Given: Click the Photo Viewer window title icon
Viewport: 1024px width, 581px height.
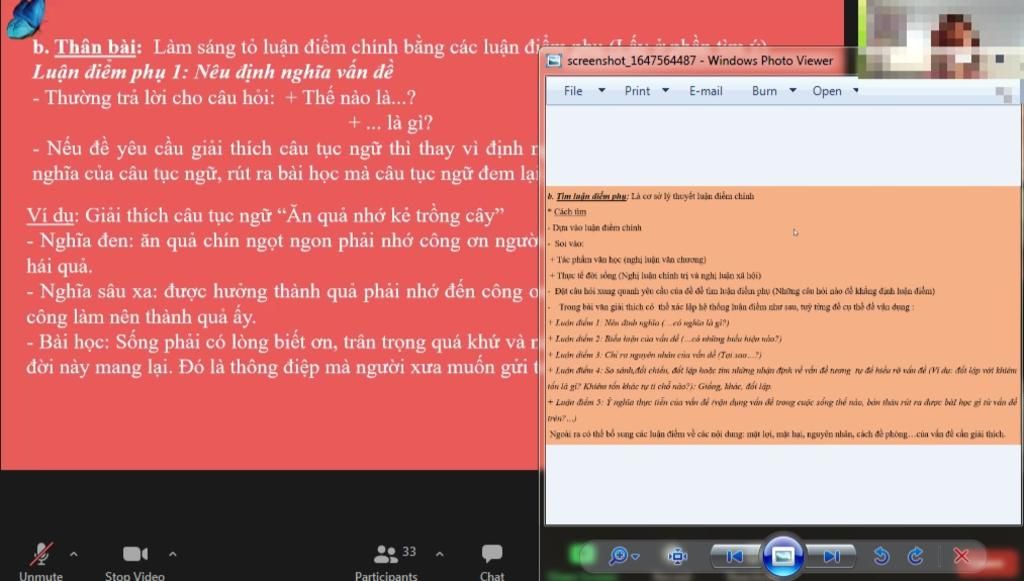Looking at the screenshot, I should [x=554, y=61].
